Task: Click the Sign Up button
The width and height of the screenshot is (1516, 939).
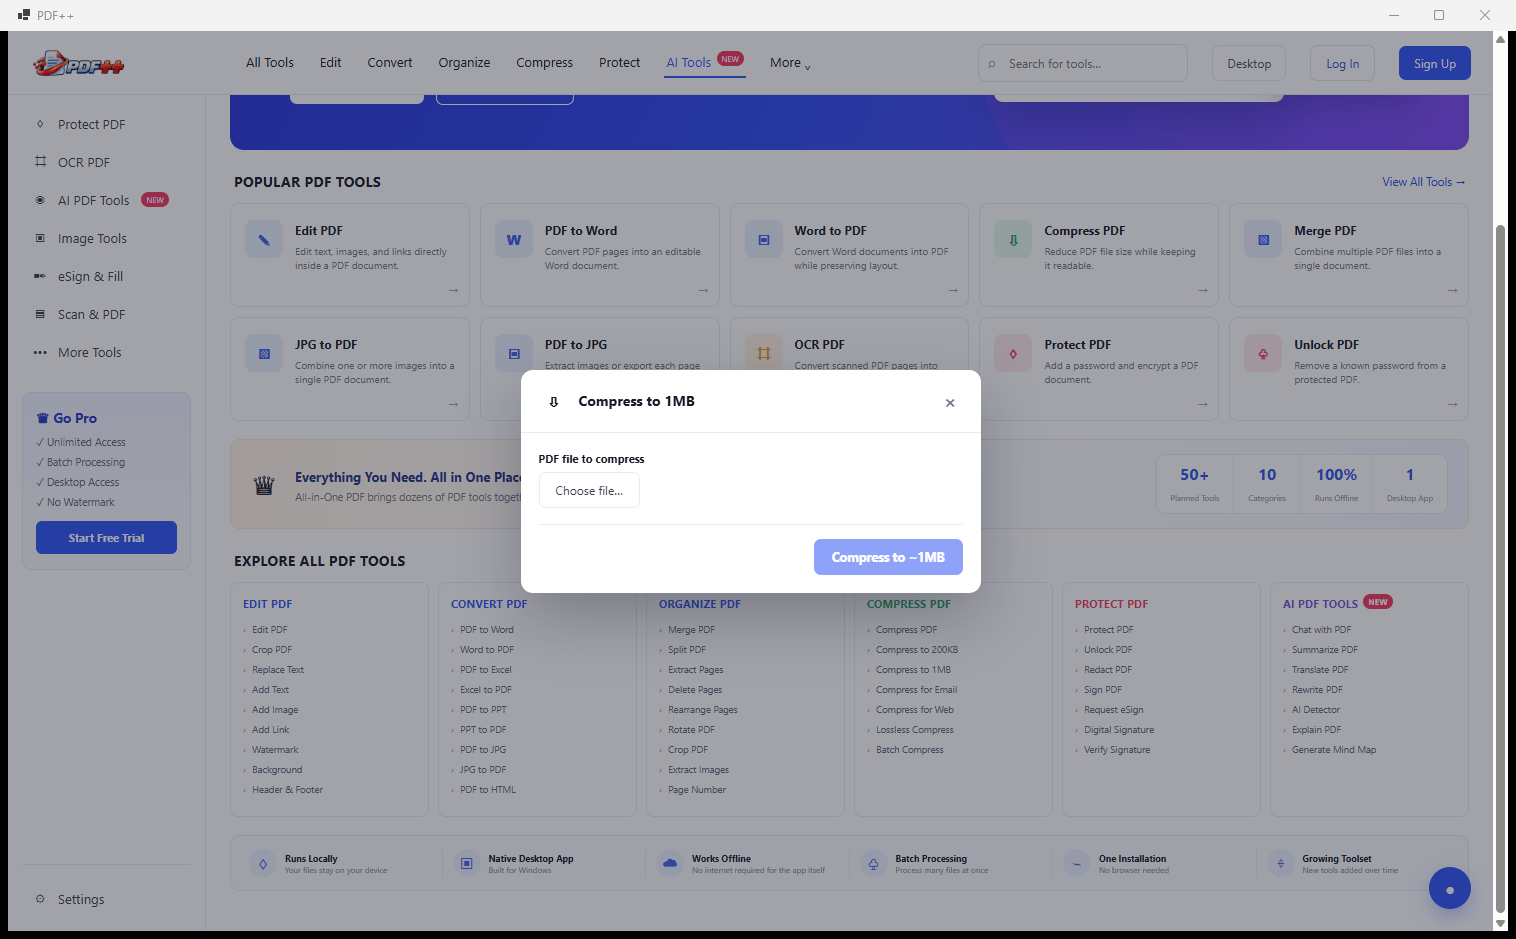Action: point(1435,64)
